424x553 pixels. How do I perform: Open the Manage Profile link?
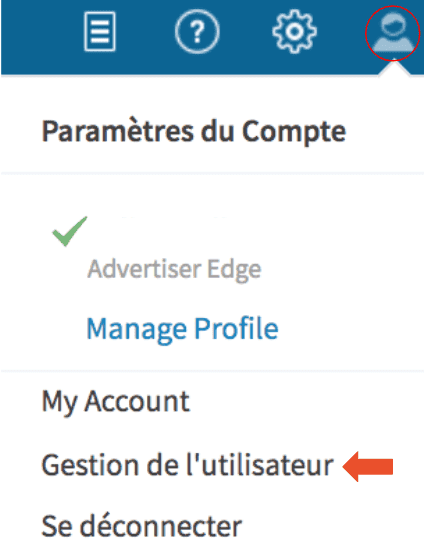click(x=182, y=329)
